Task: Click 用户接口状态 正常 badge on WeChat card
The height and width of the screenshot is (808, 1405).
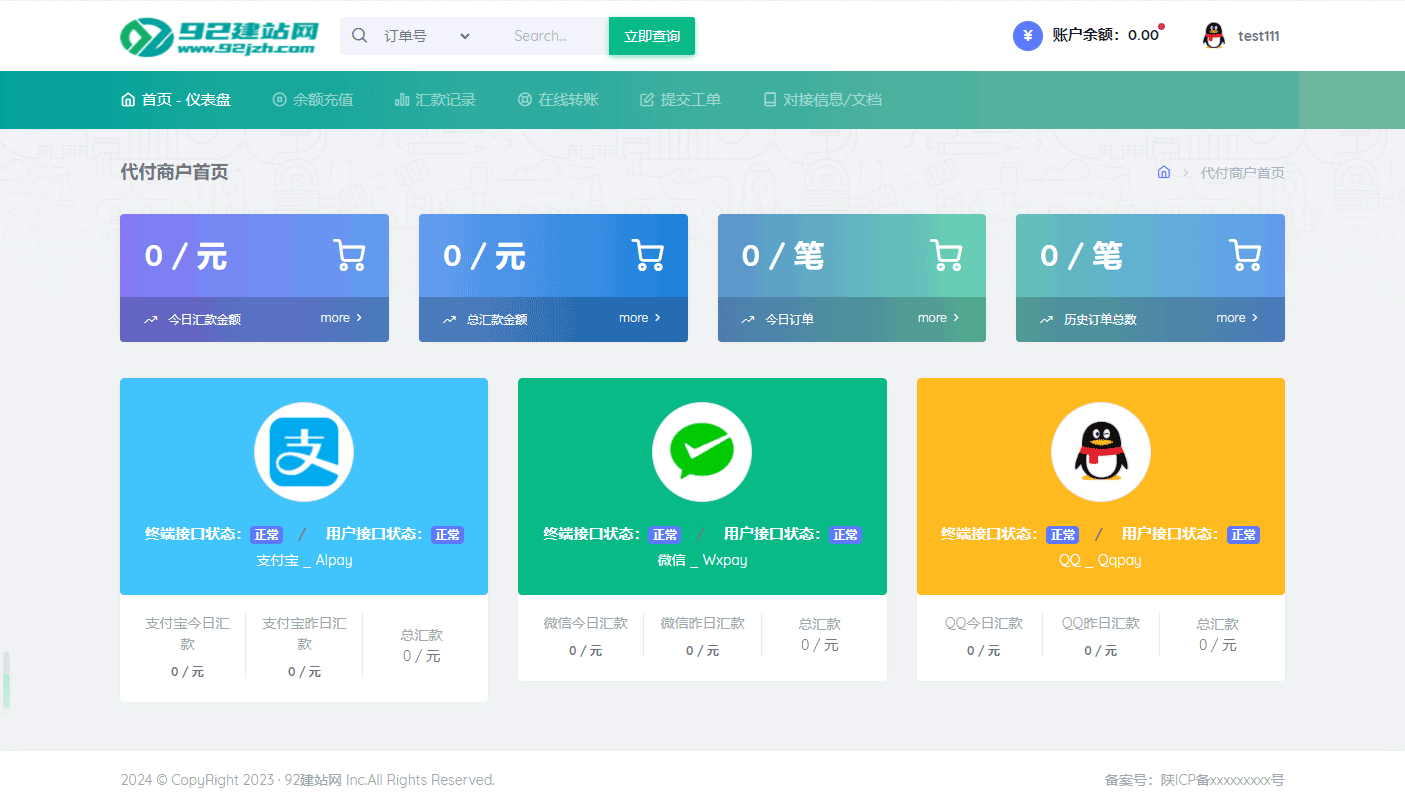Action: pyautogui.click(x=845, y=535)
